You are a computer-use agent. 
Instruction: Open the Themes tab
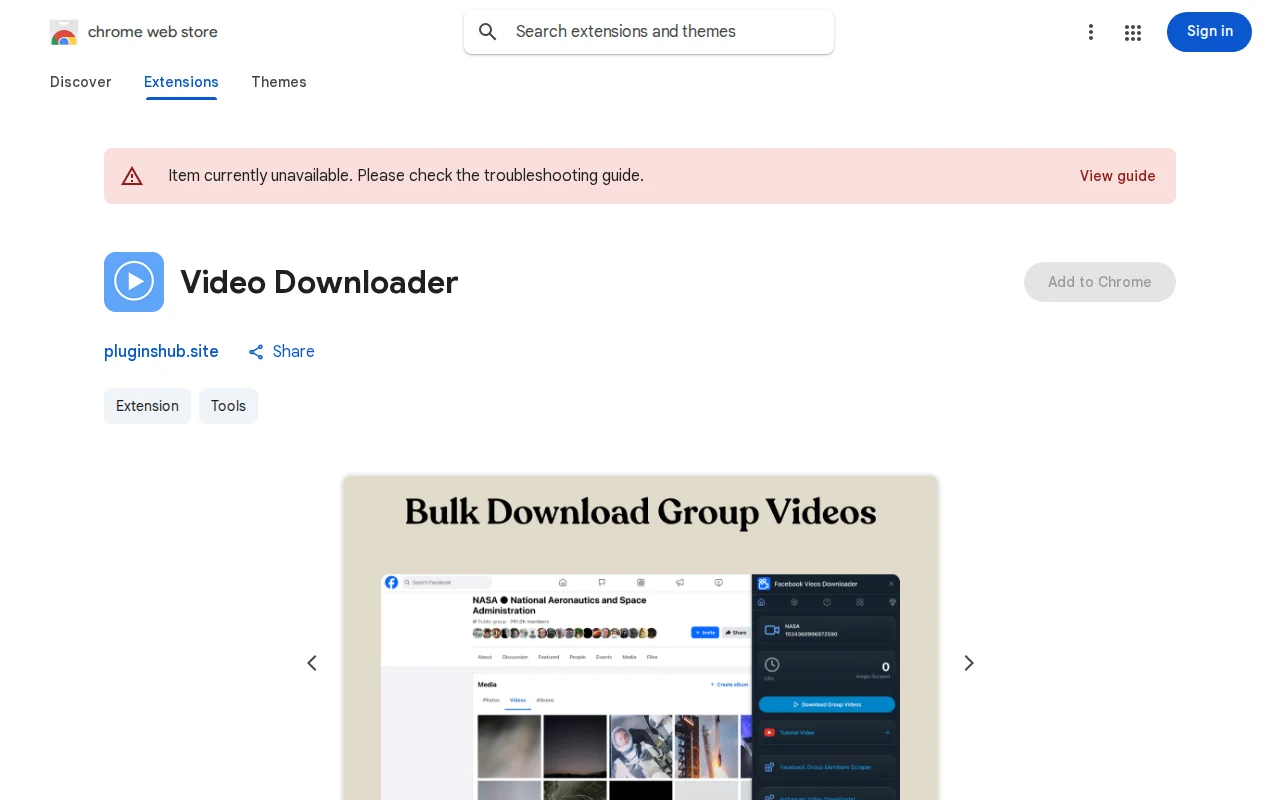[x=279, y=82]
